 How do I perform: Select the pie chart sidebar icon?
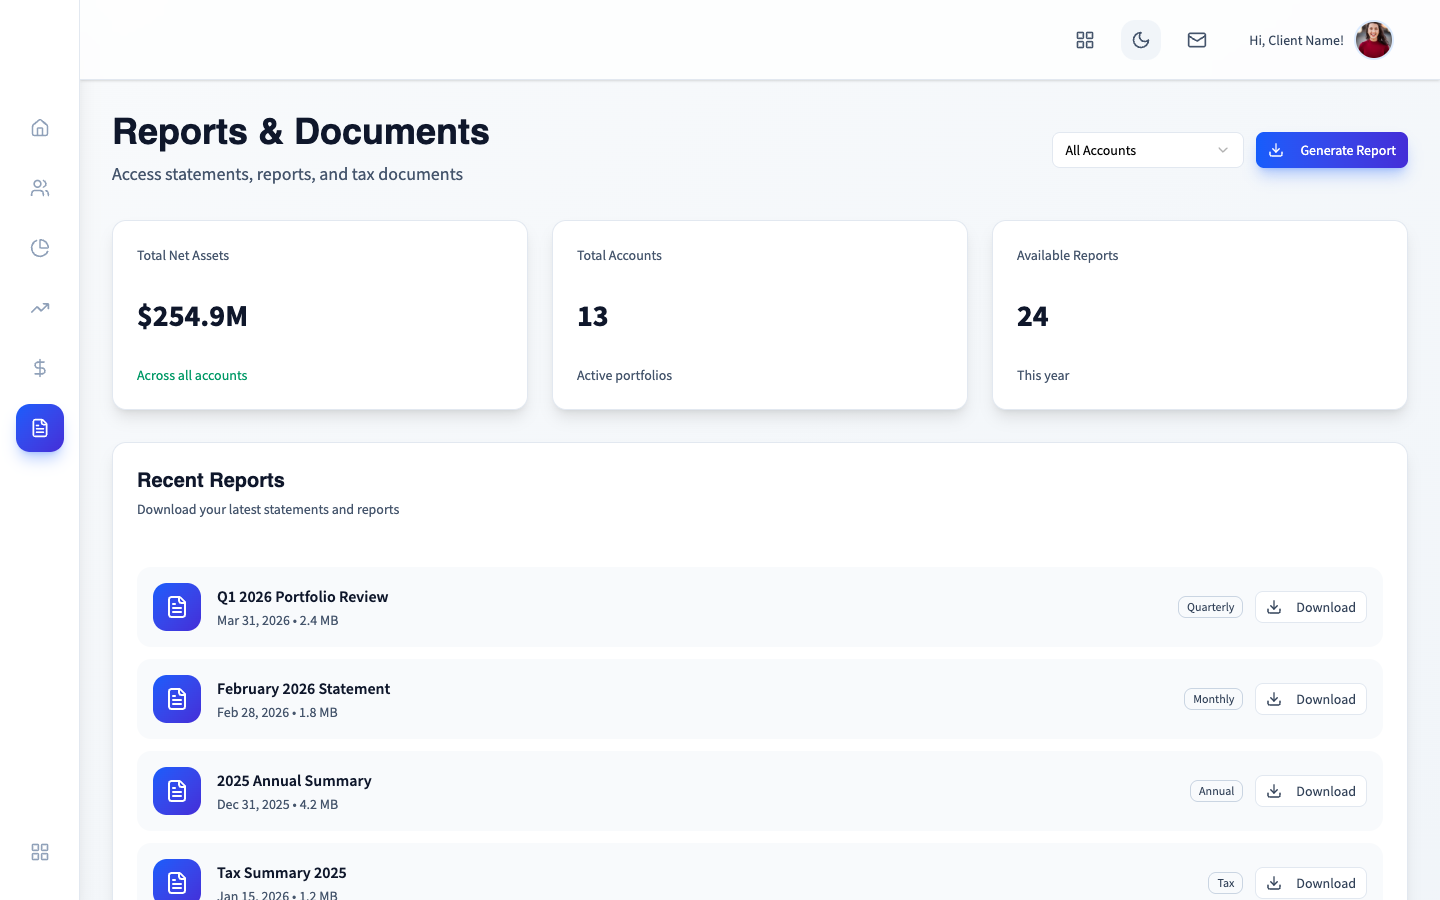[40, 248]
